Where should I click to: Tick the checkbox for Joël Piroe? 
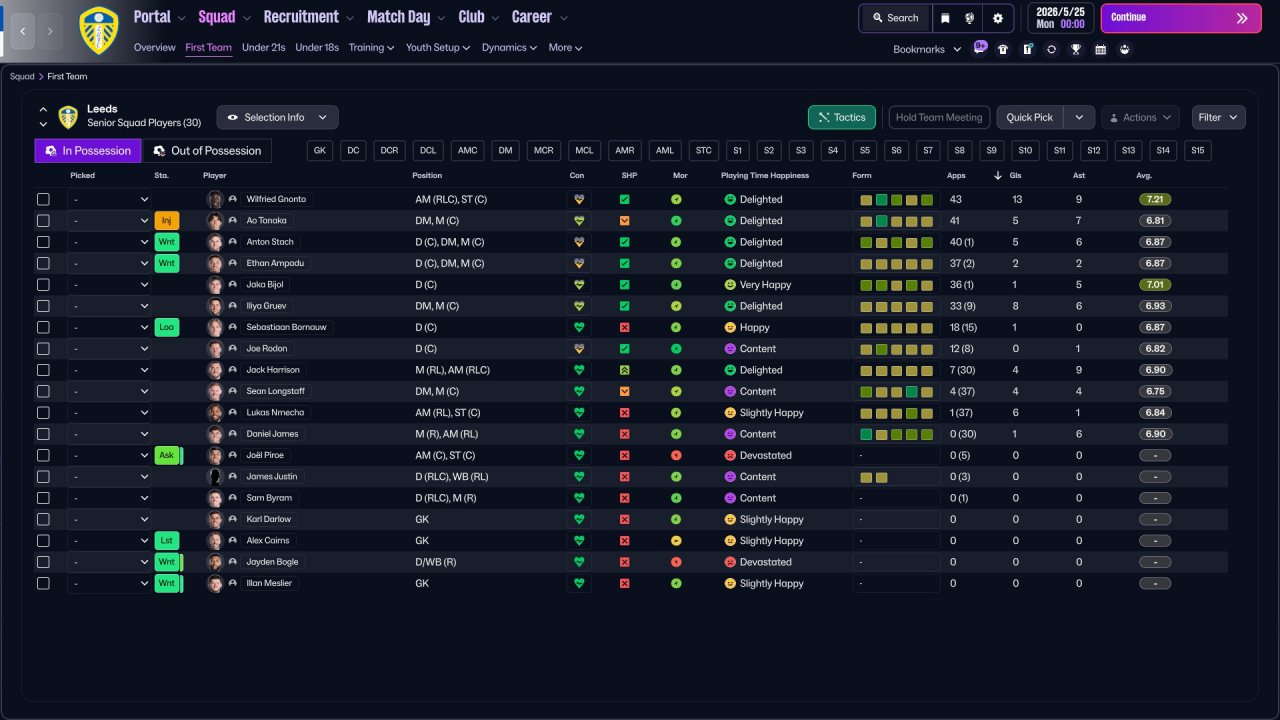point(43,455)
